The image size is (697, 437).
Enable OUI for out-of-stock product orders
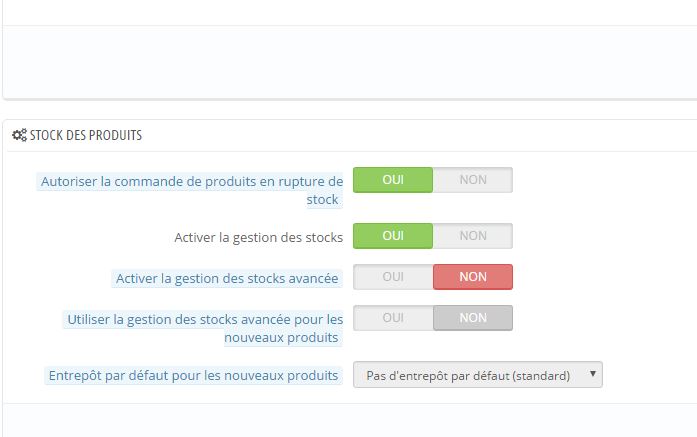pyautogui.click(x=393, y=180)
